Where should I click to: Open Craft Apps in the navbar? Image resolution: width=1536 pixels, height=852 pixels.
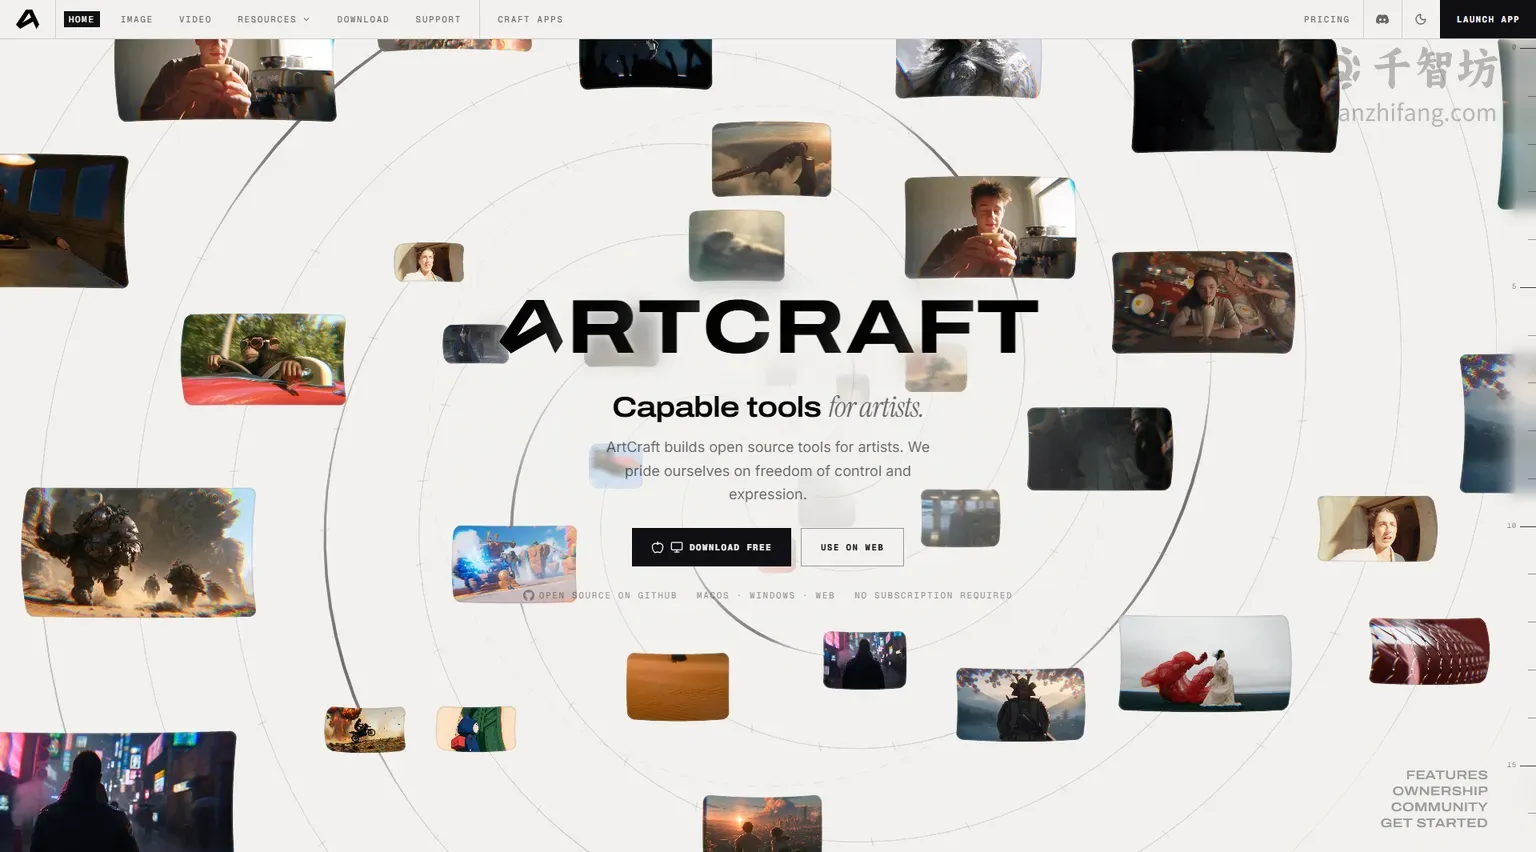[x=530, y=19]
